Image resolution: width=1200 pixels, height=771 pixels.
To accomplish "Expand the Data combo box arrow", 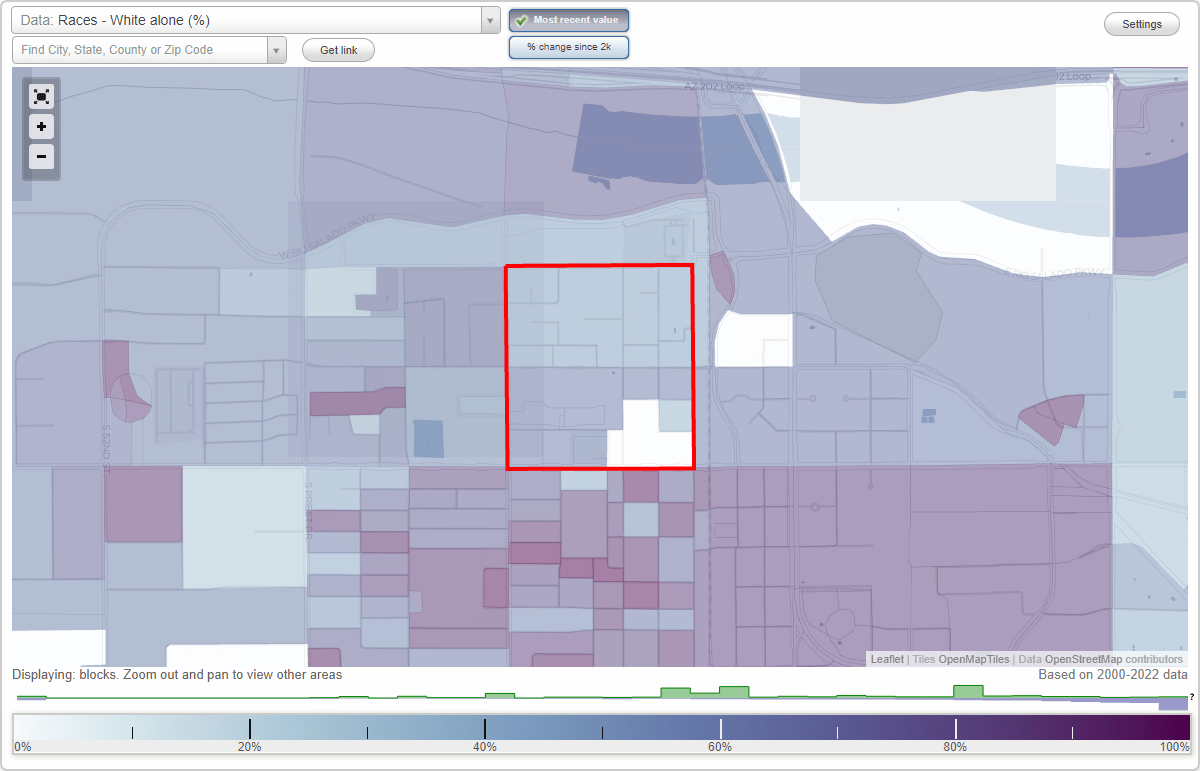I will (x=488, y=19).
